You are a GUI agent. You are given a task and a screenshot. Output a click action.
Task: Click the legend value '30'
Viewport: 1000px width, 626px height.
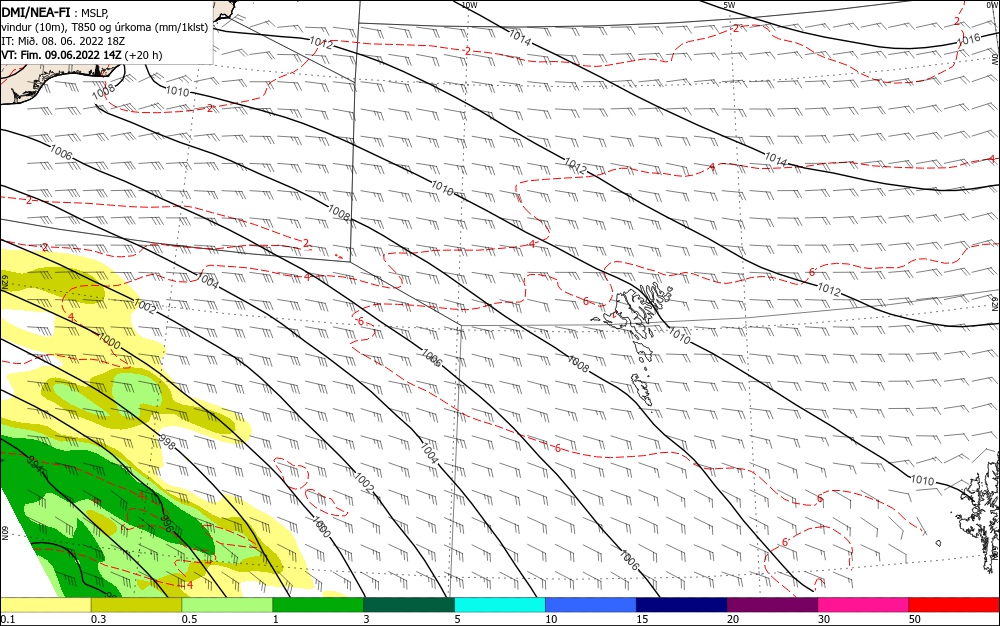coord(824,619)
